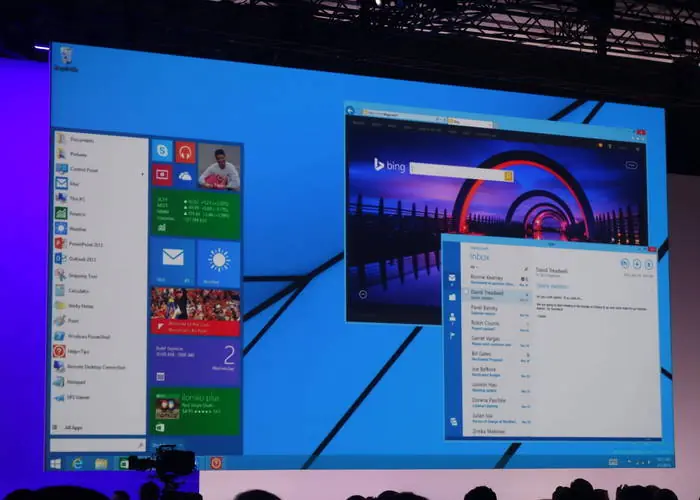Launch Windows PowerShell from Start list
The height and width of the screenshot is (500, 700).
[x=99, y=337]
